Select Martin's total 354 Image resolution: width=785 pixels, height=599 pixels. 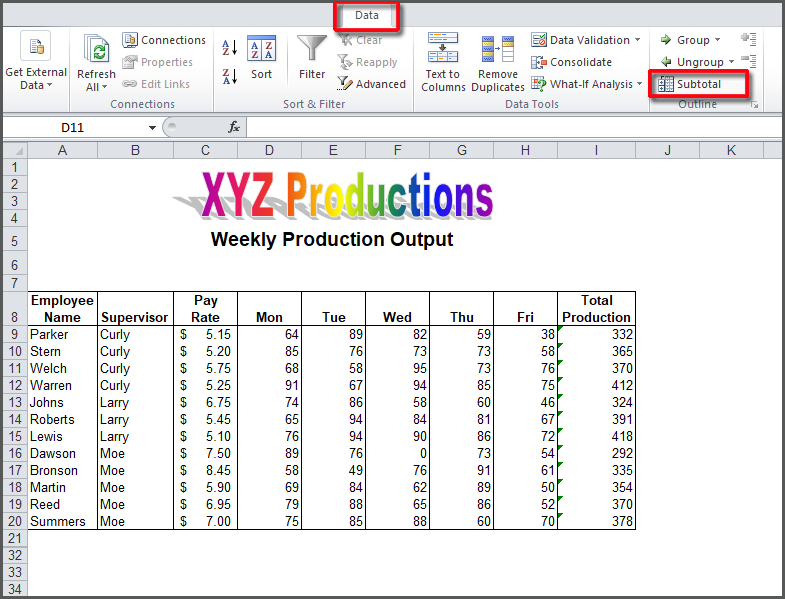coord(596,488)
